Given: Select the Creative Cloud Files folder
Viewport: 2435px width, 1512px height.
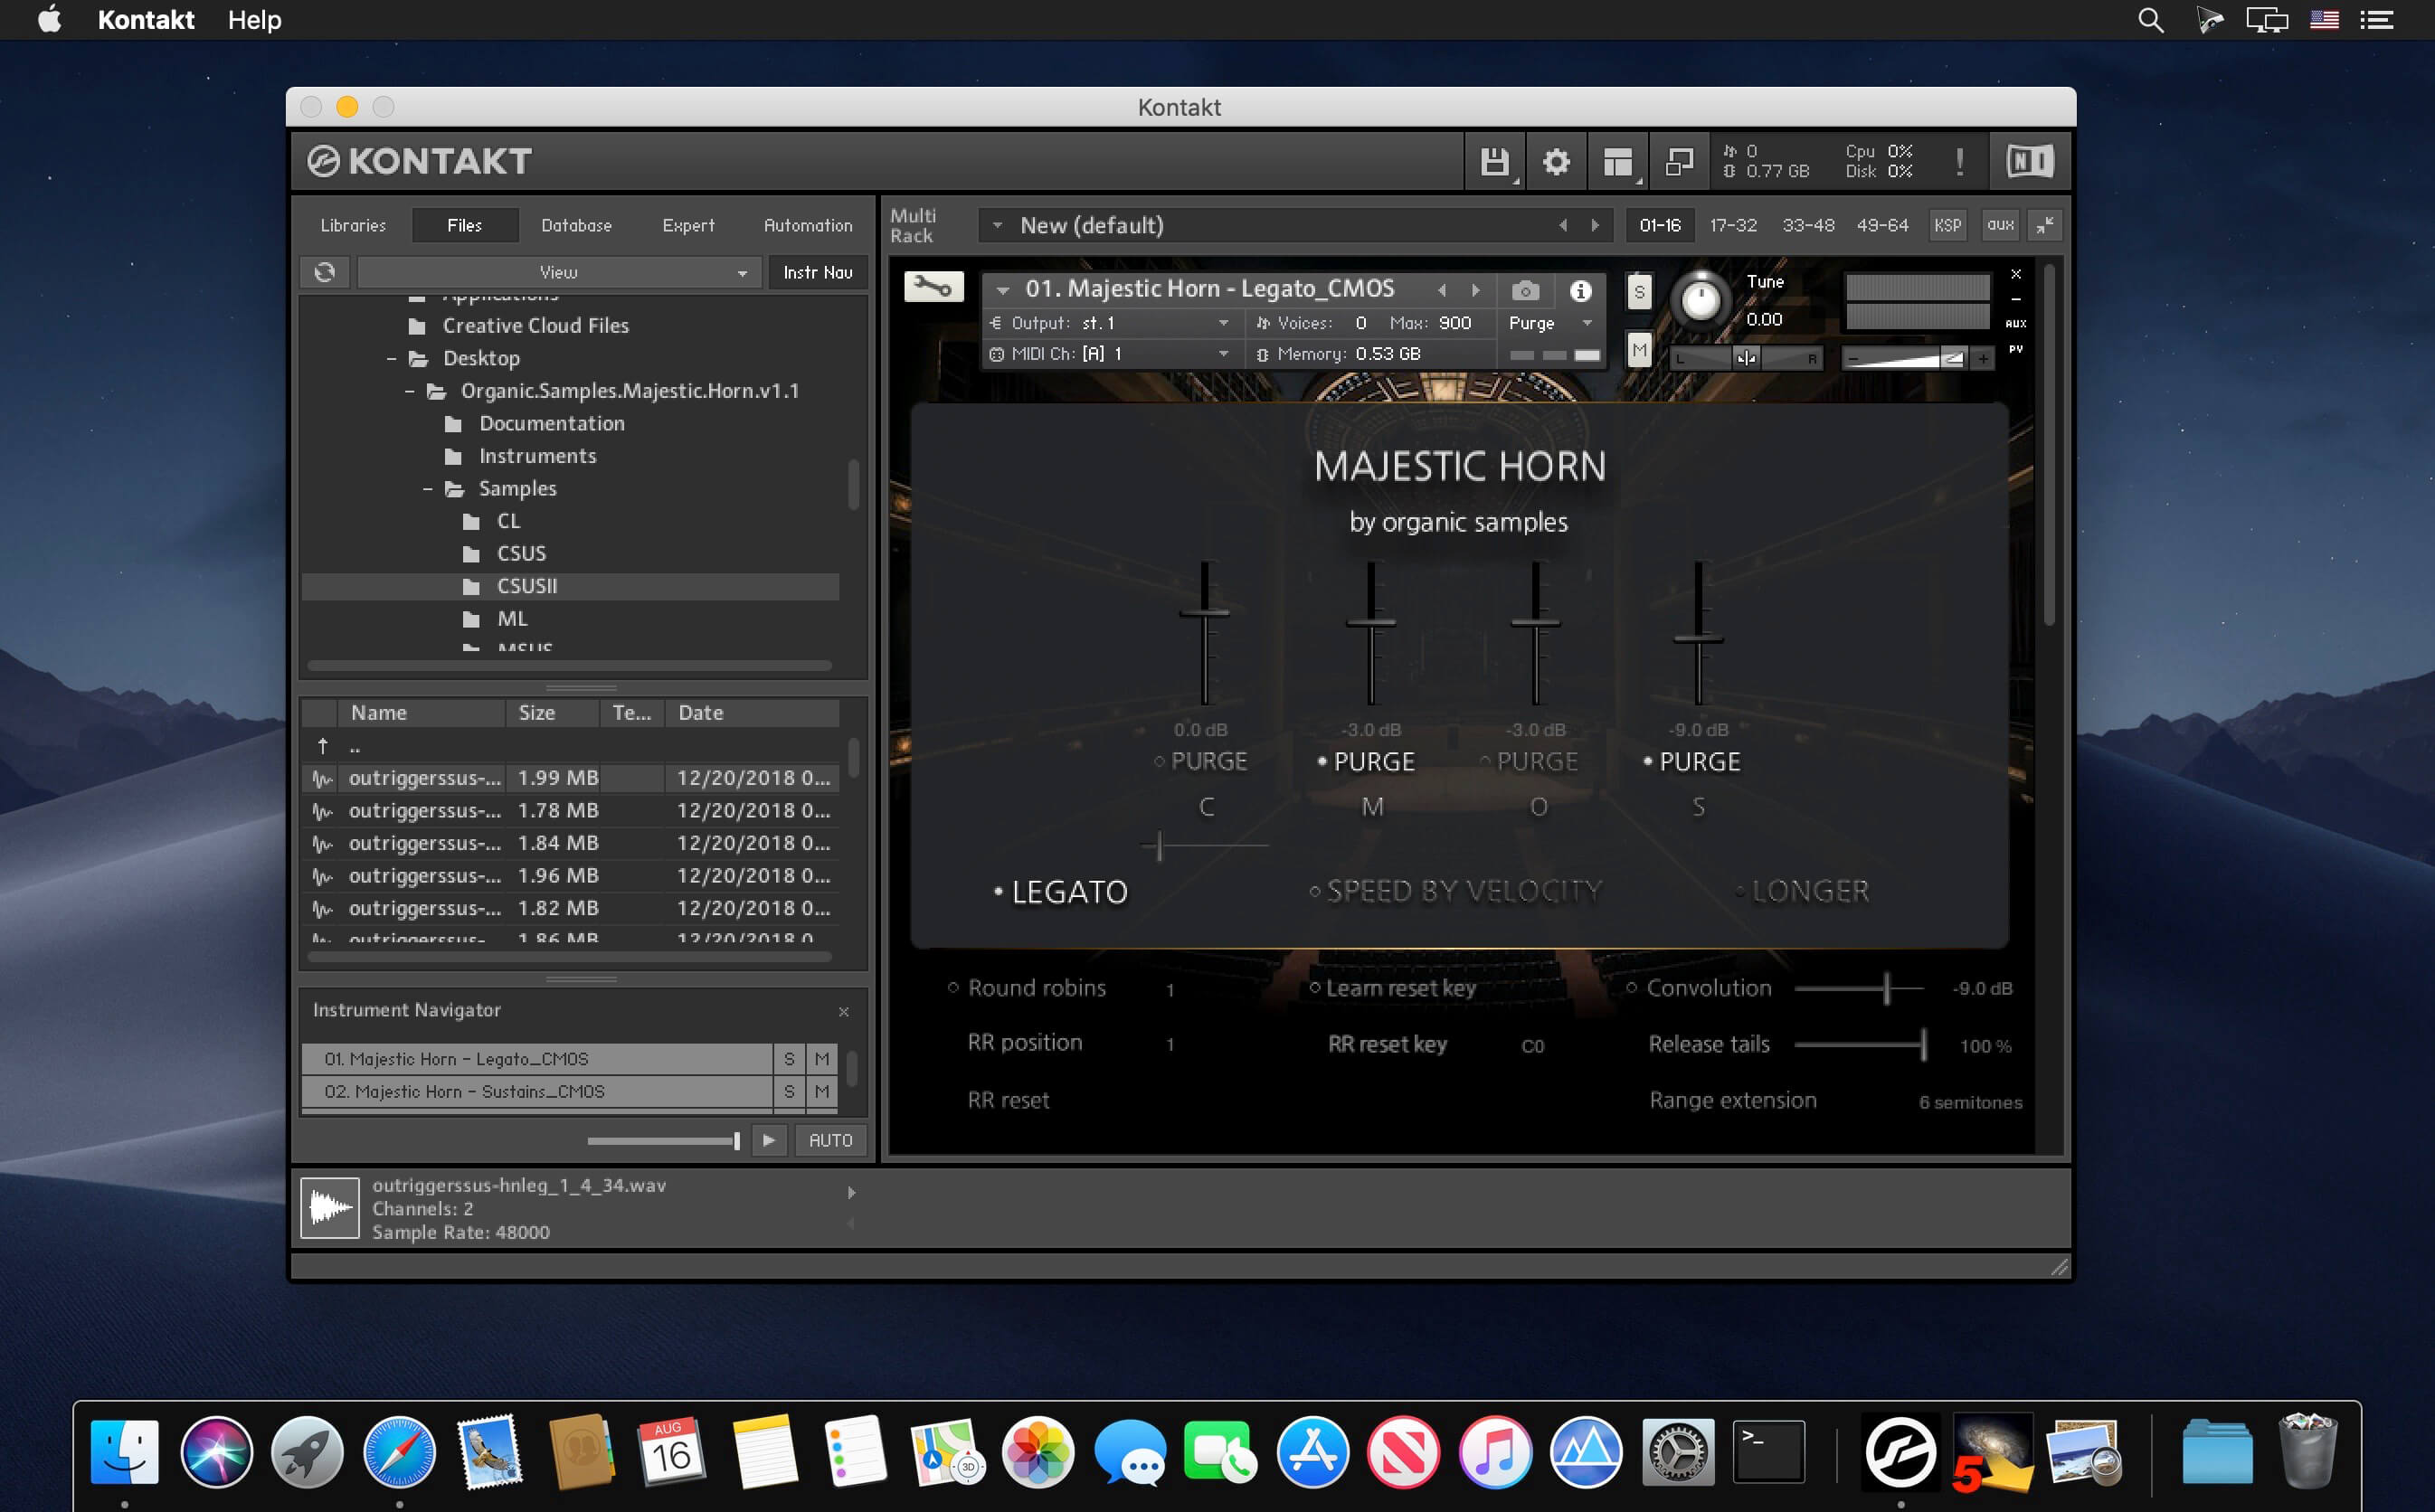Looking at the screenshot, I should coord(535,326).
